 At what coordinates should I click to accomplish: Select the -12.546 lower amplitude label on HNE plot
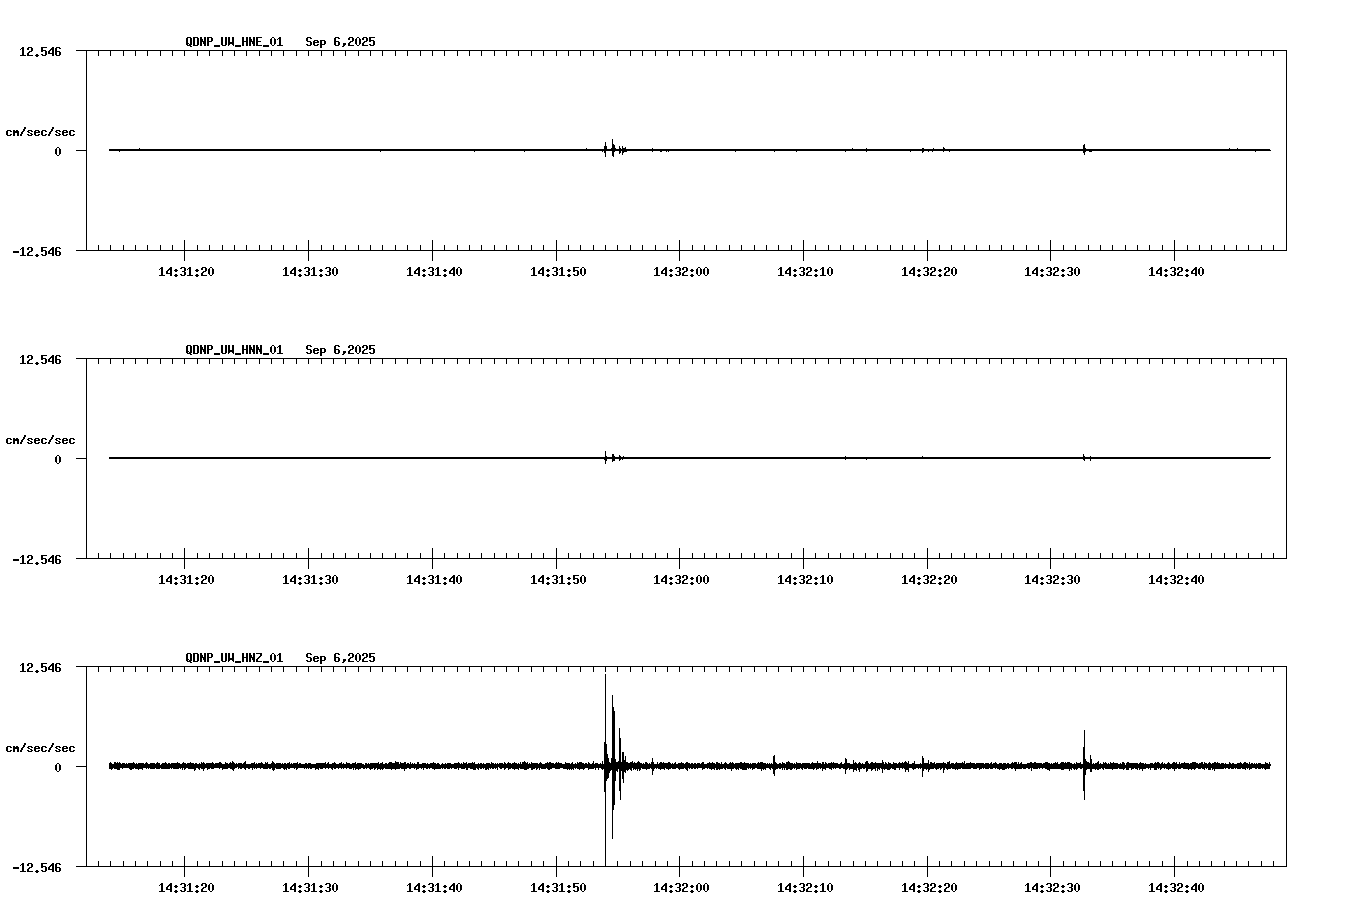37,251
